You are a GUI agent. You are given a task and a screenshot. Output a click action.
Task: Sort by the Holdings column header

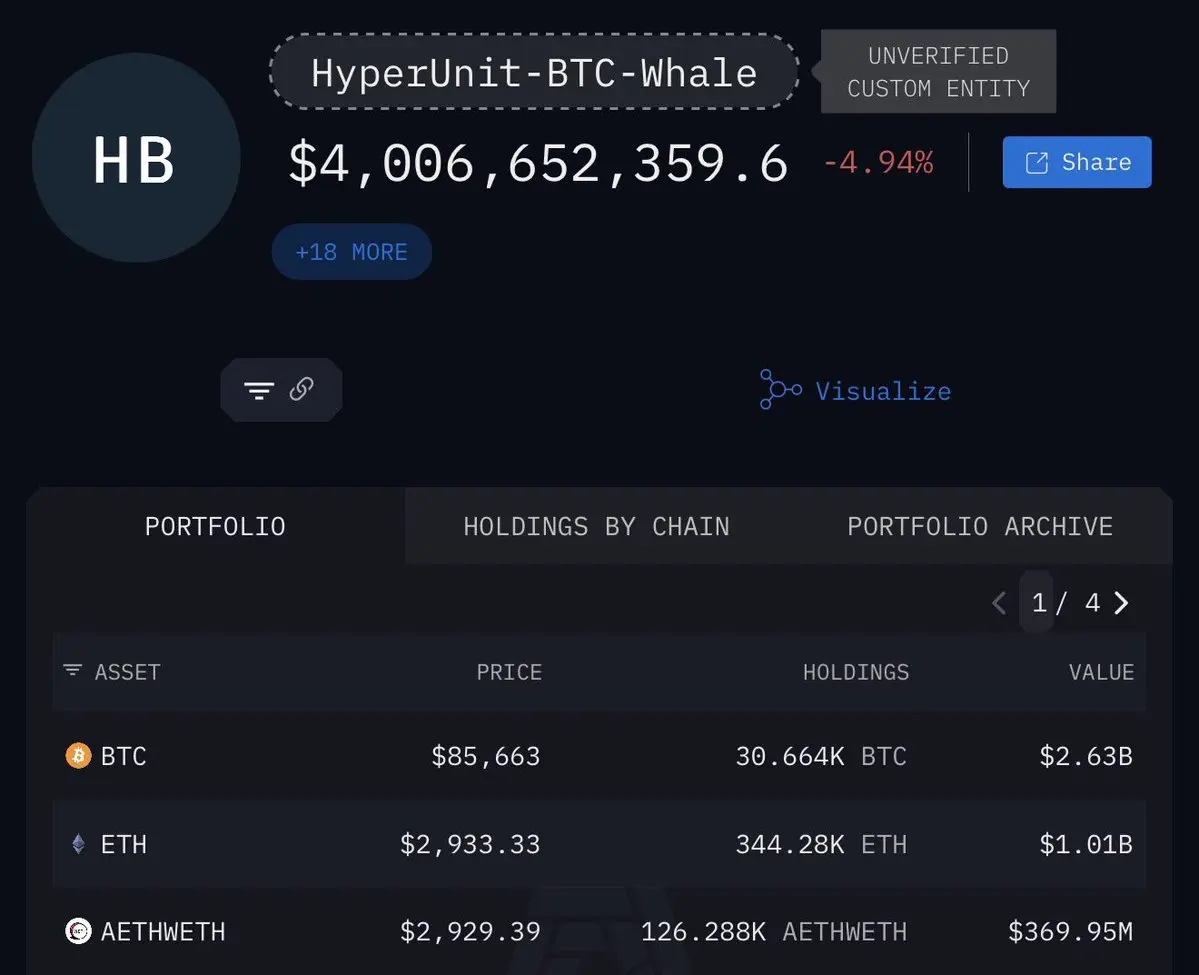[x=856, y=672]
